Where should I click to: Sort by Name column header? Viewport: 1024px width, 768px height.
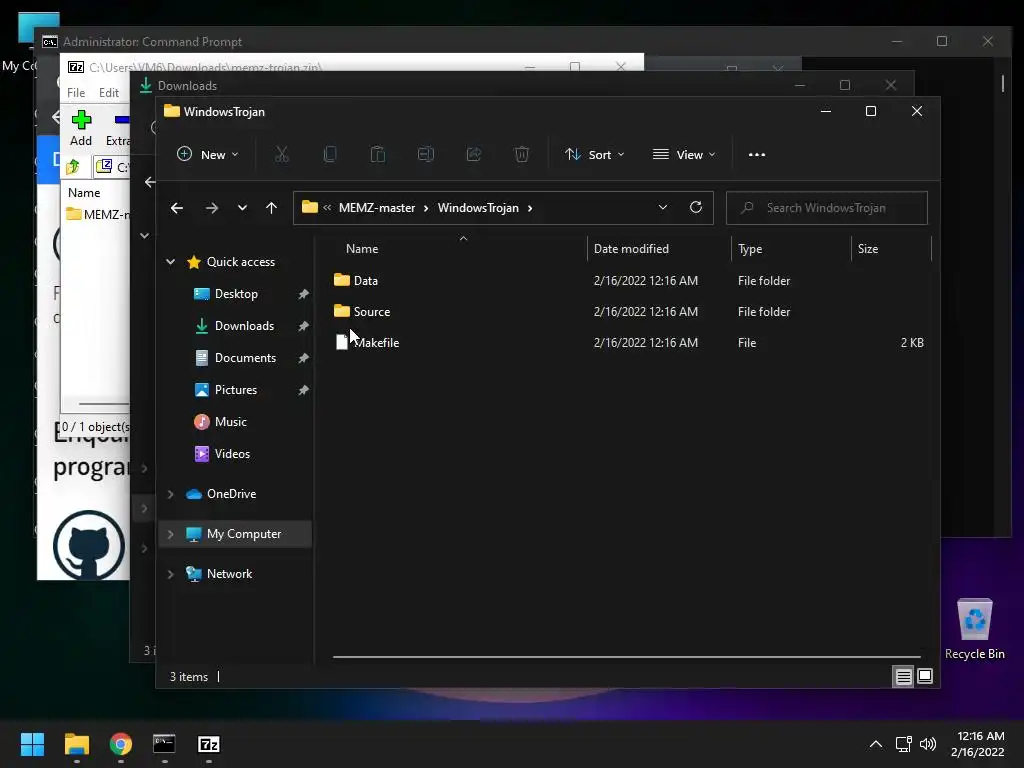362,249
